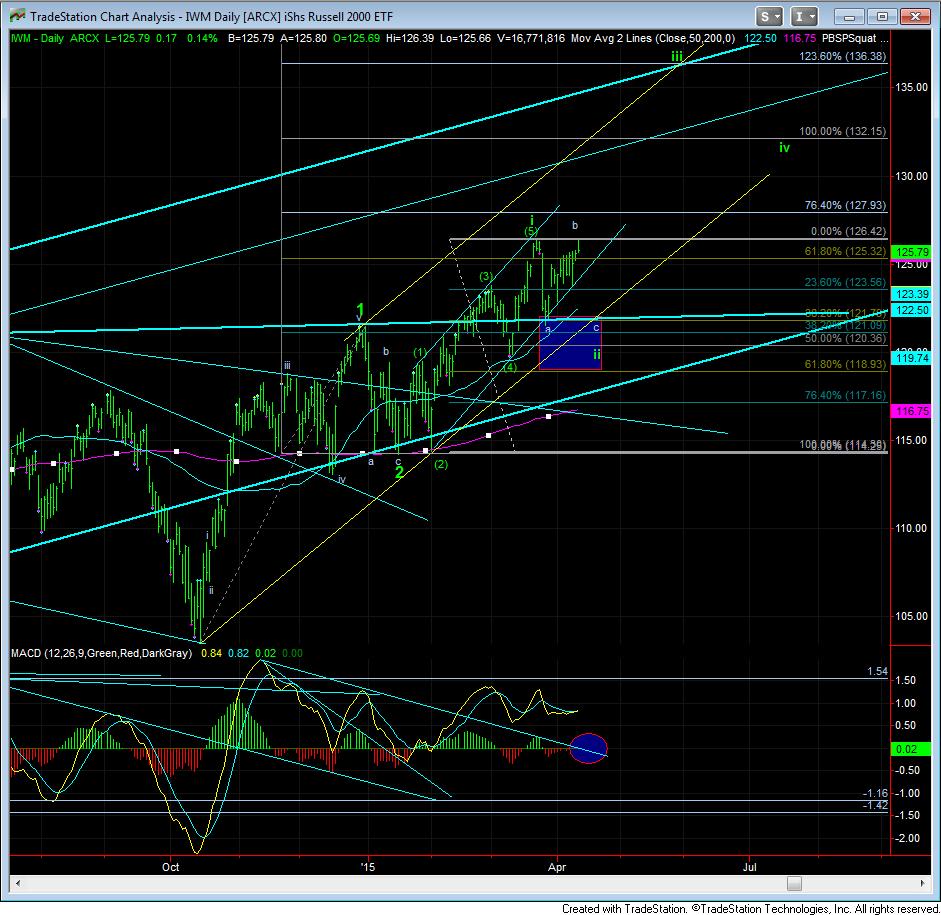This screenshot has height=915, width=941.
Task: Click the 1.54 MACD level label
Action: click(x=877, y=671)
